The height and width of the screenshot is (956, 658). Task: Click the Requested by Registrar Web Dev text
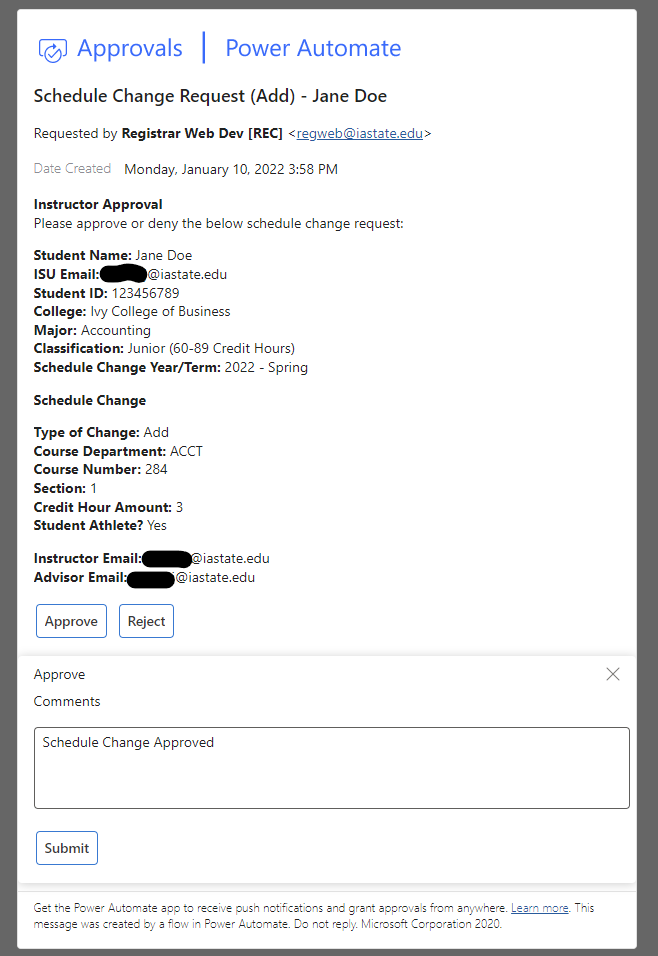point(158,134)
